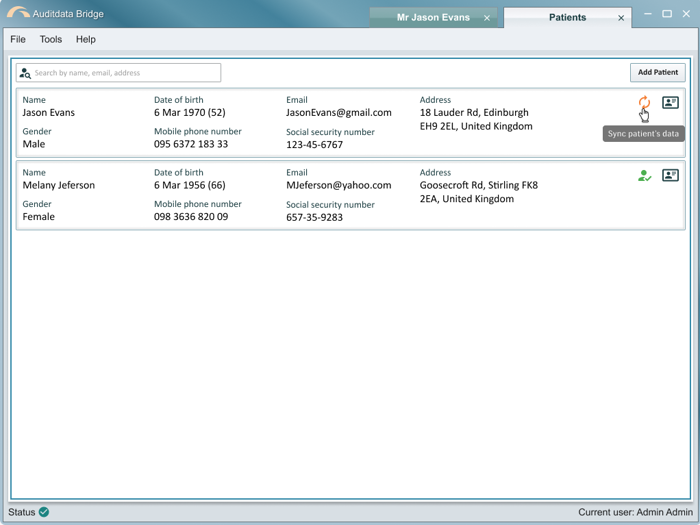
Task: Close the Patients tab
Action: click(x=621, y=18)
